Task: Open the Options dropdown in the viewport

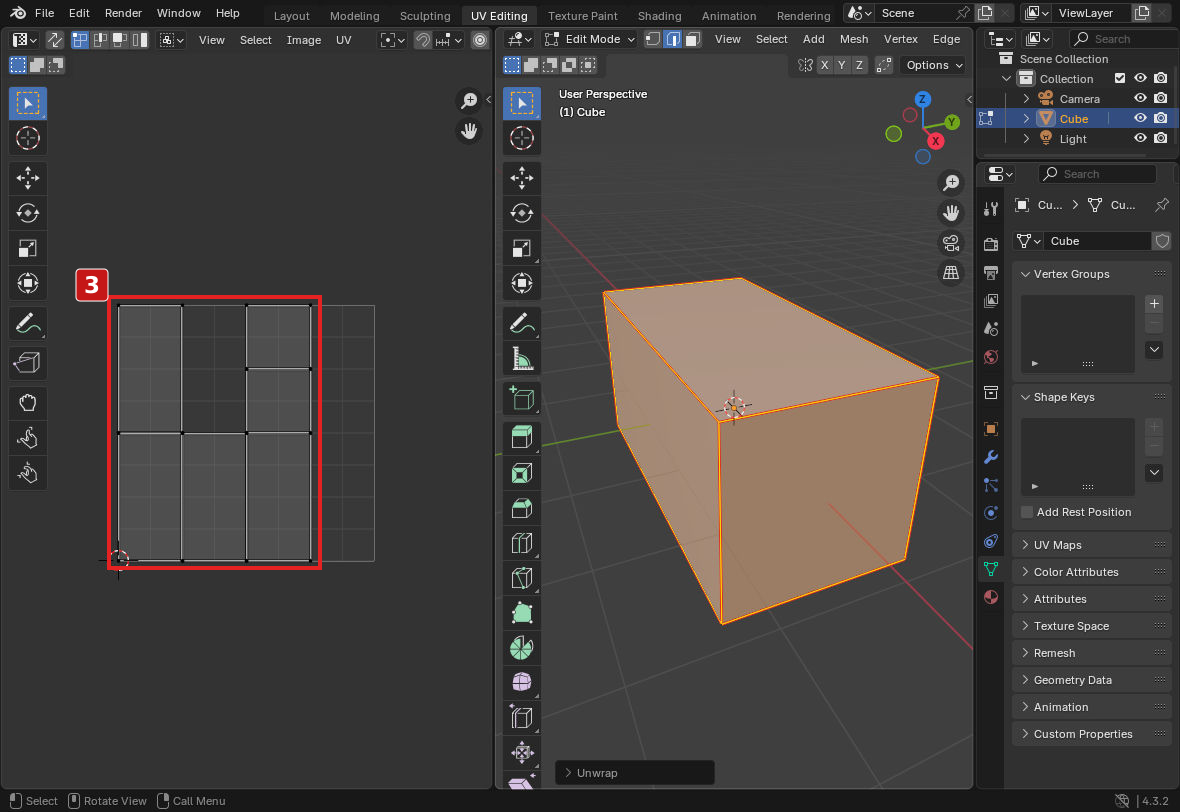Action: [934, 65]
